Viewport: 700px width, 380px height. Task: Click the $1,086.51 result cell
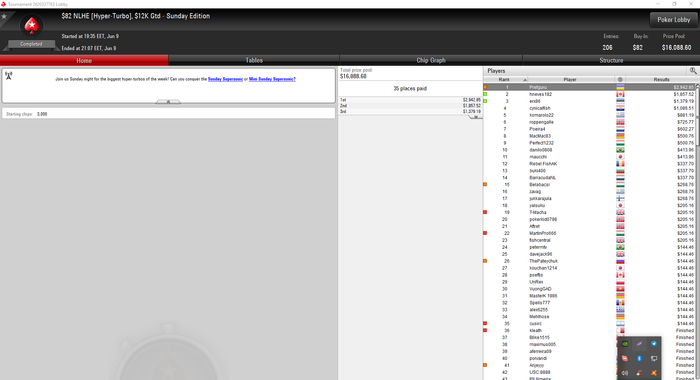pos(684,108)
